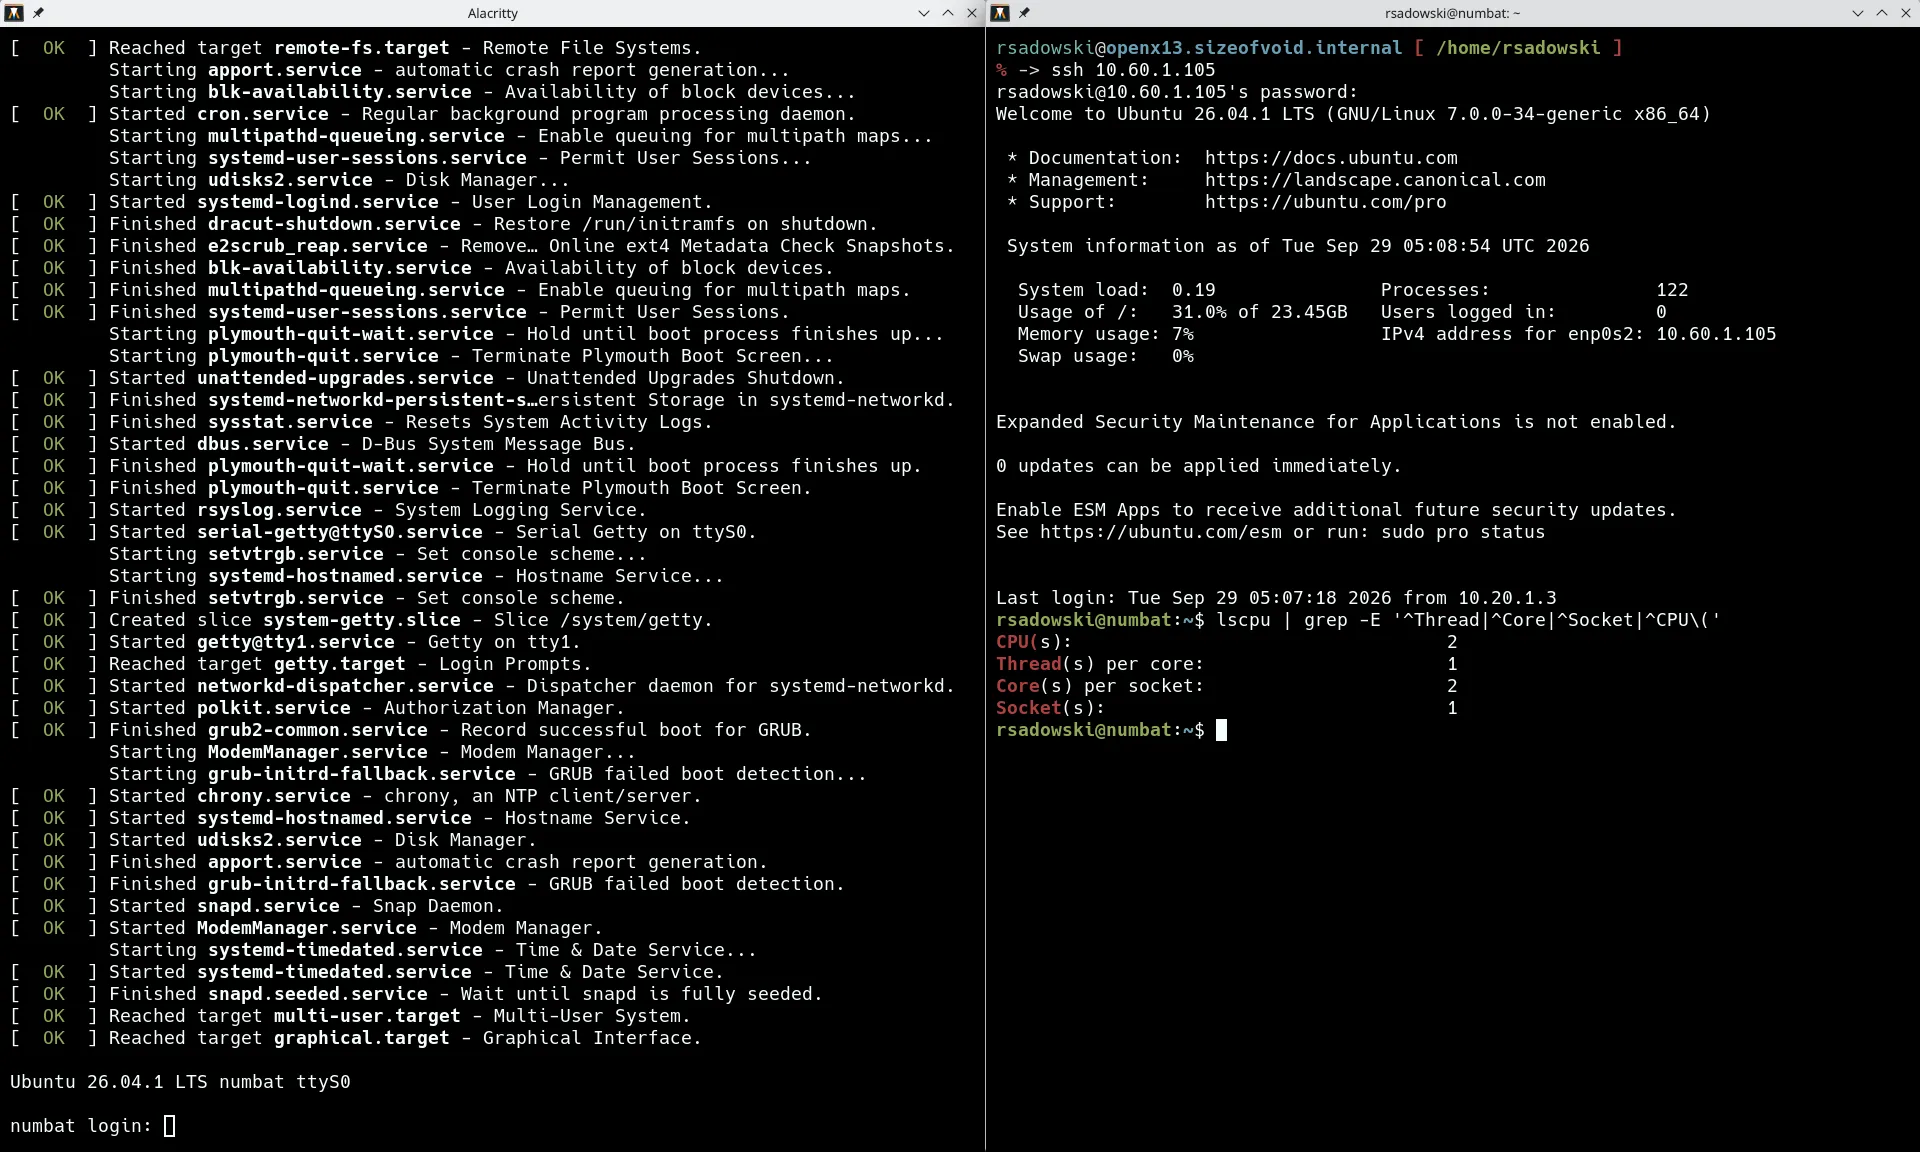Open window menu icon of rsadowski@numbat terminal
Screen dimensions: 1920x1152
click(999, 13)
